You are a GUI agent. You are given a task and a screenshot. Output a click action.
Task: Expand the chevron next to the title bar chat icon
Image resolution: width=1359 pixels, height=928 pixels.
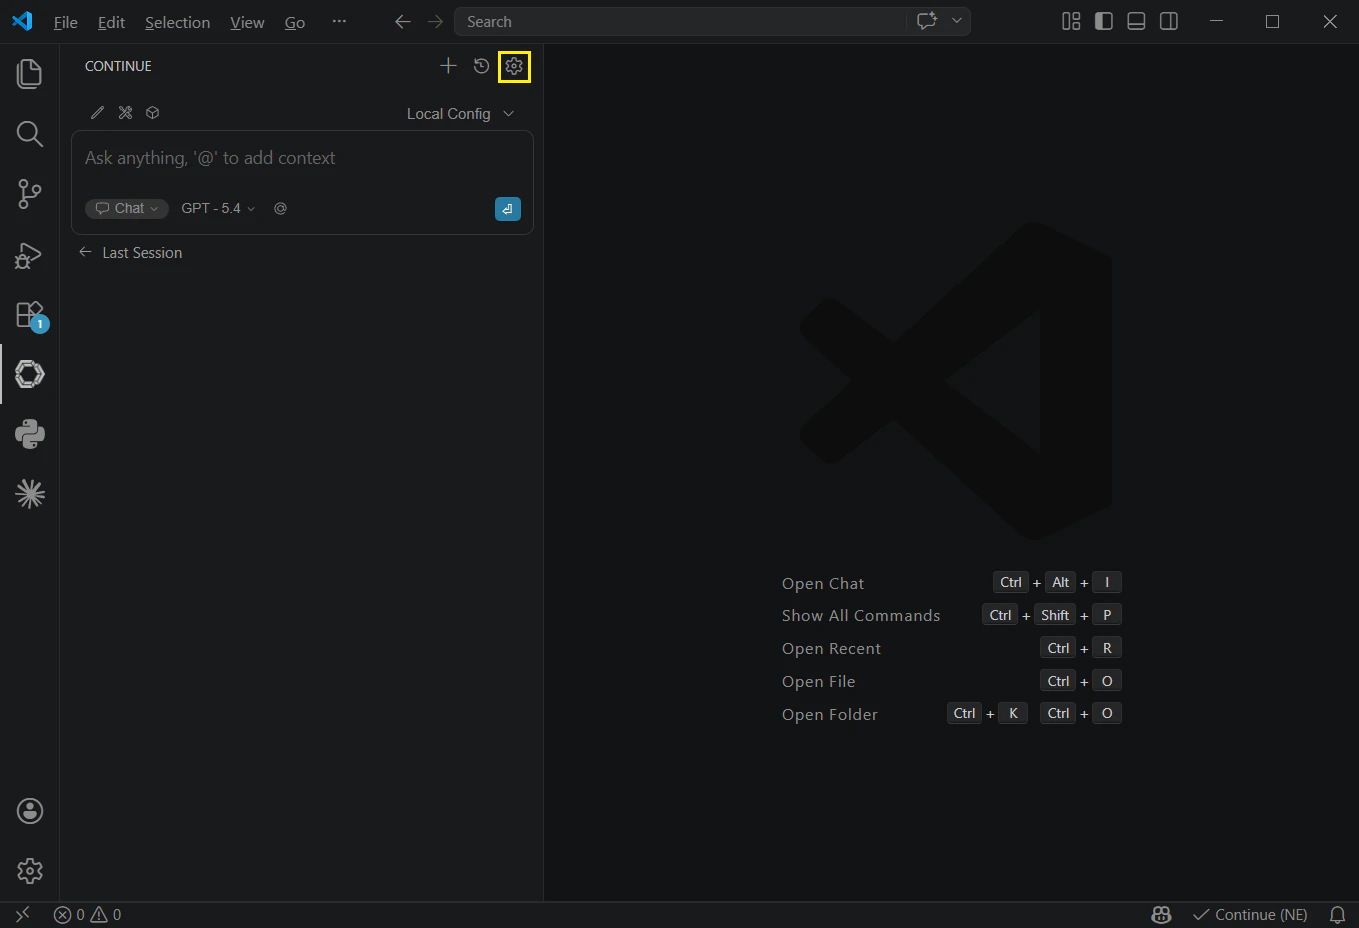point(956,21)
